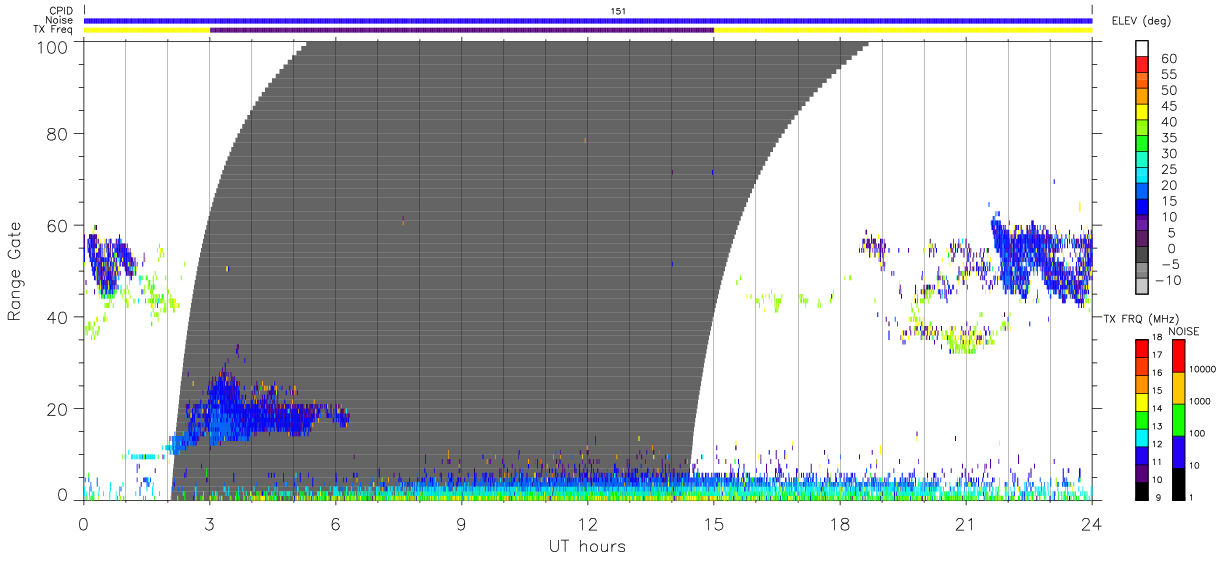Click the 45 label on ELEV colorbar
Image resolution: width=1228 pixels, height=567 pixels.
[x=1167, y=106]
